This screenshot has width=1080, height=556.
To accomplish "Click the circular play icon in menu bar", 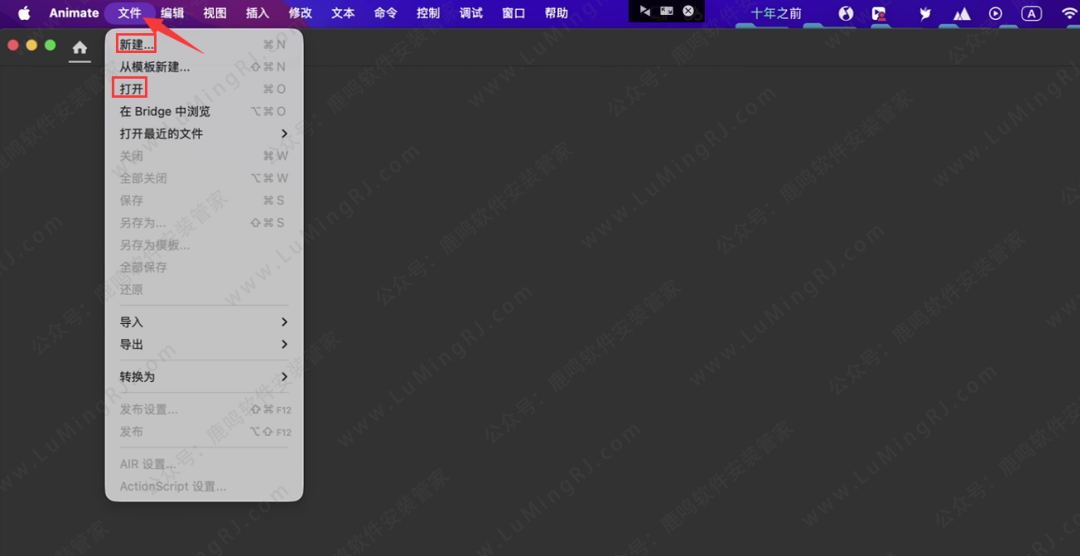I will [995, 13].
